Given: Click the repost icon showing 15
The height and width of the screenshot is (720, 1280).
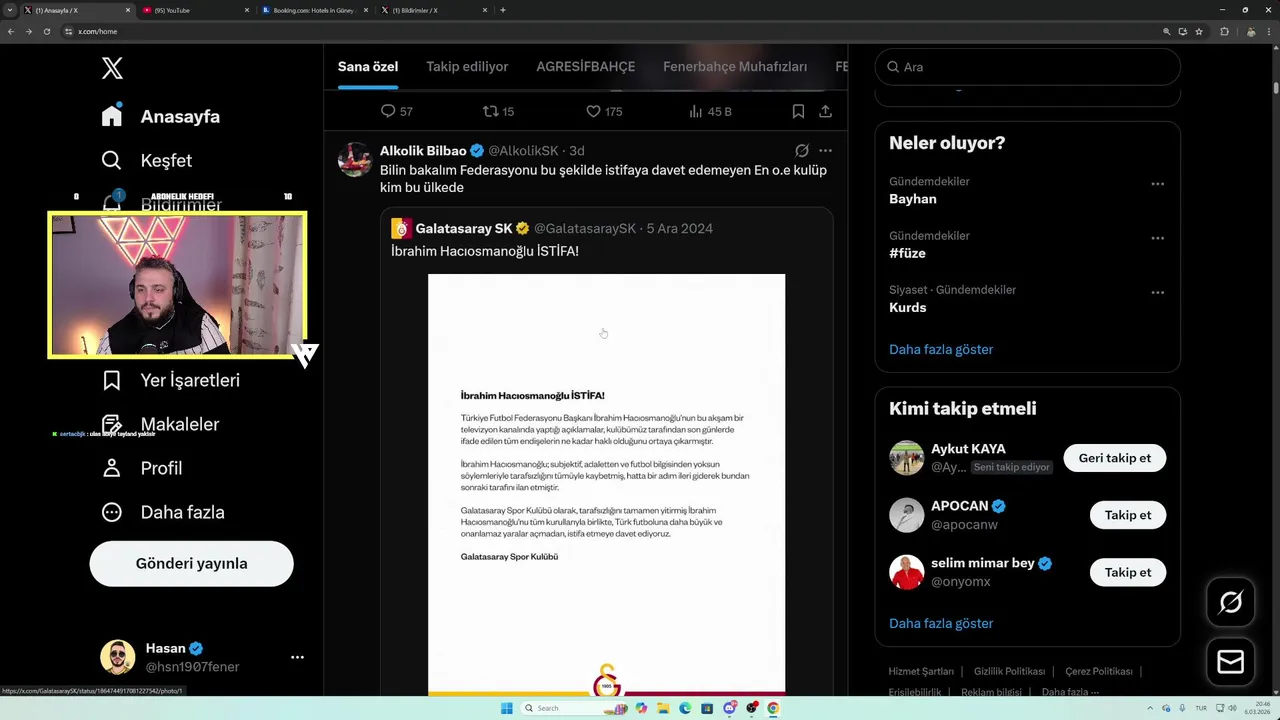Looking at the screenshot, I should [x=490, y=111].
